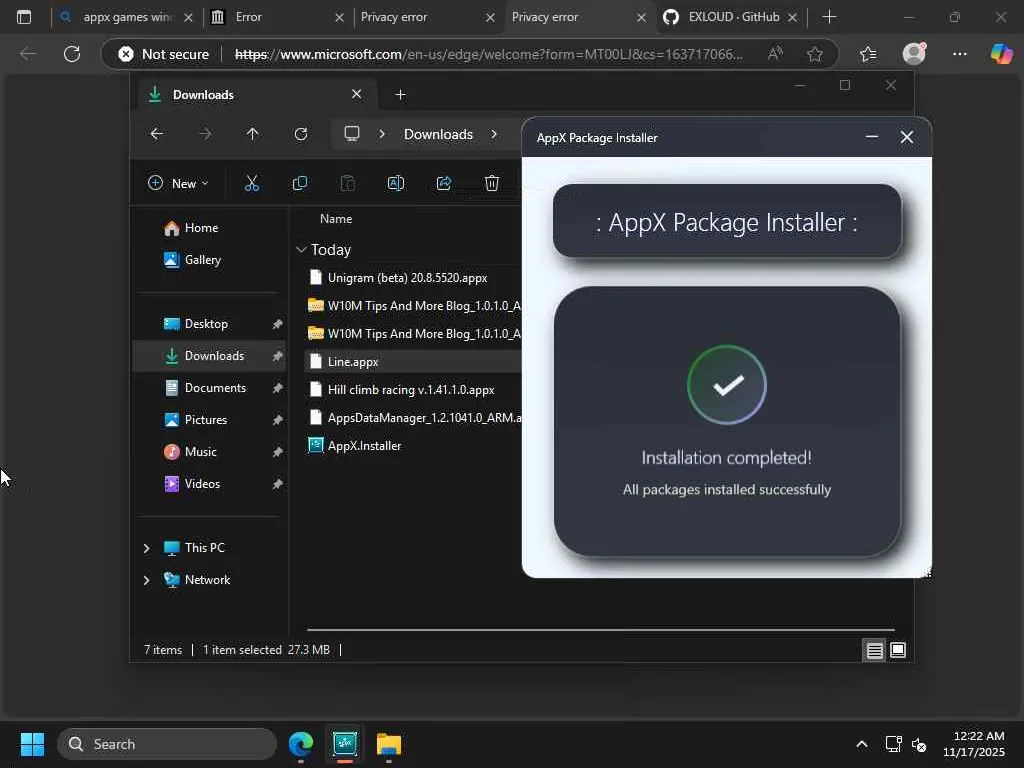Open AppX Installer from the taskbar

pos(345,744)
